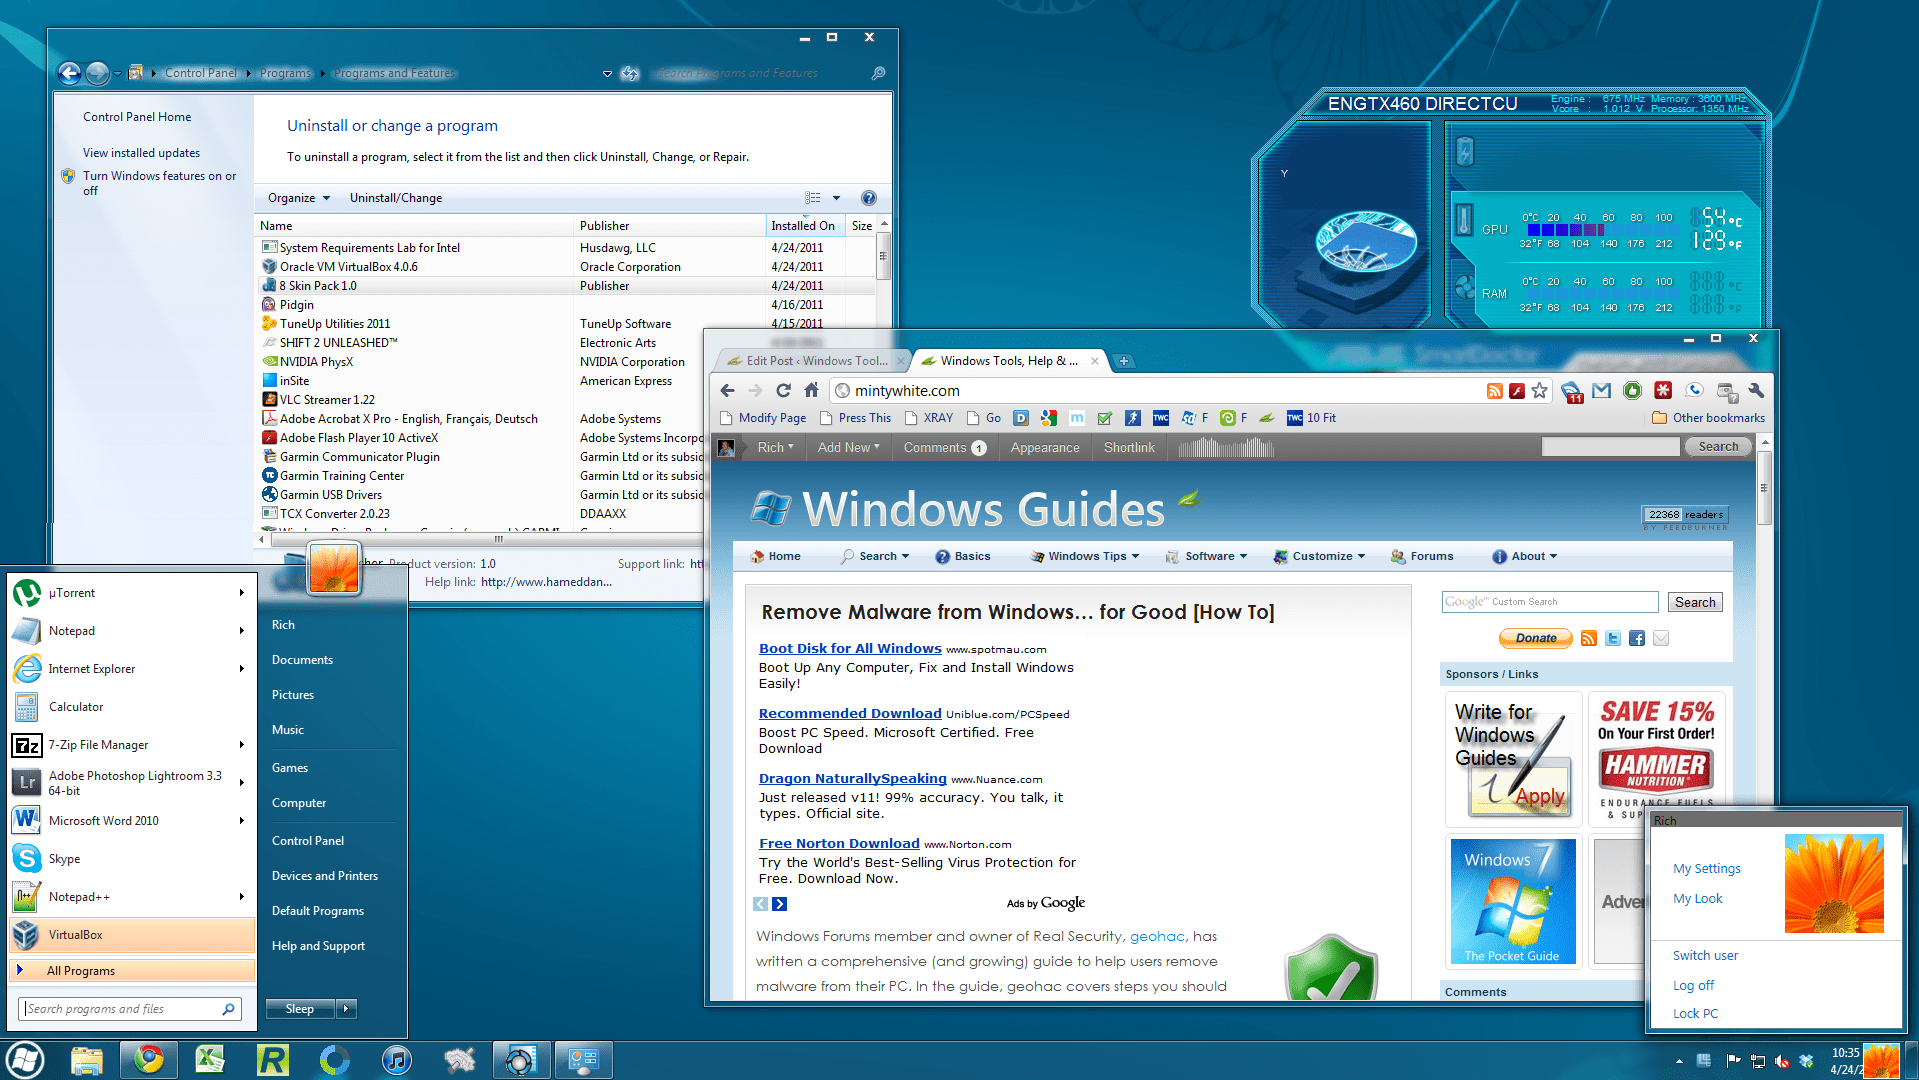Open the Customize dropdown in site navigation
Viewport: 1919px width, 1080px height.
click(1319, 556)
